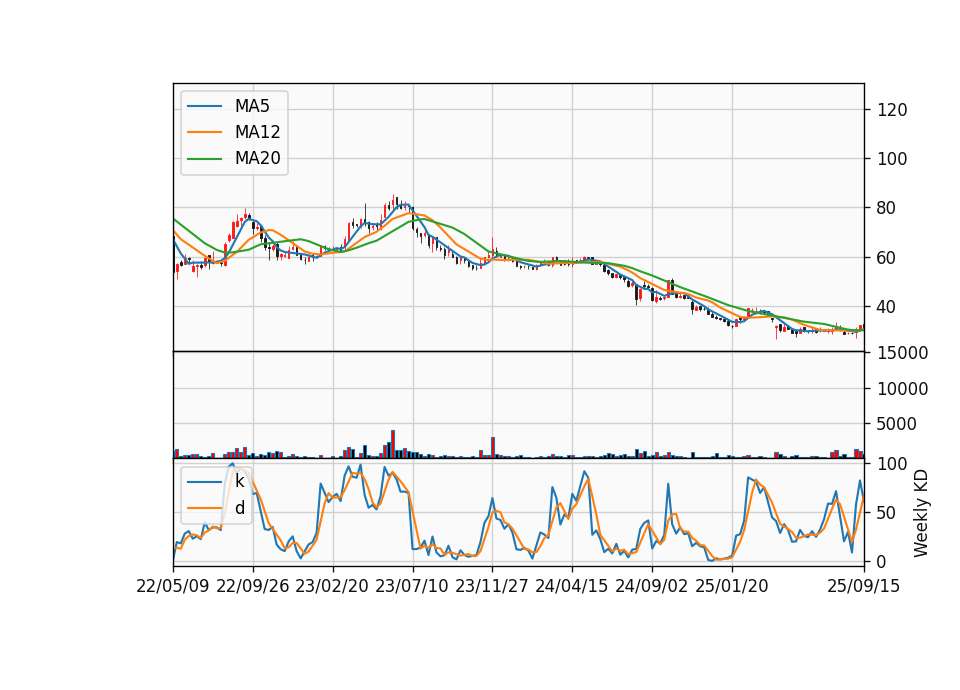The width and height of the screenshot is (960, 690).
Task: Click the 24/09/02 date label
Action: [x=651, y=586]
